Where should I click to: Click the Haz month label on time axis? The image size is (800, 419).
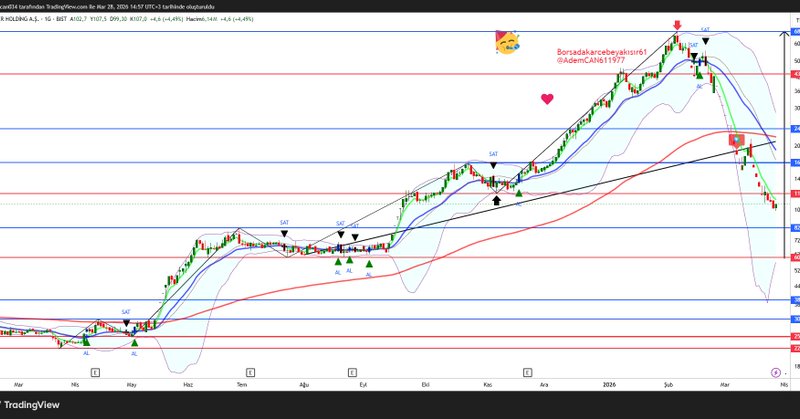(x=188, y=385)
